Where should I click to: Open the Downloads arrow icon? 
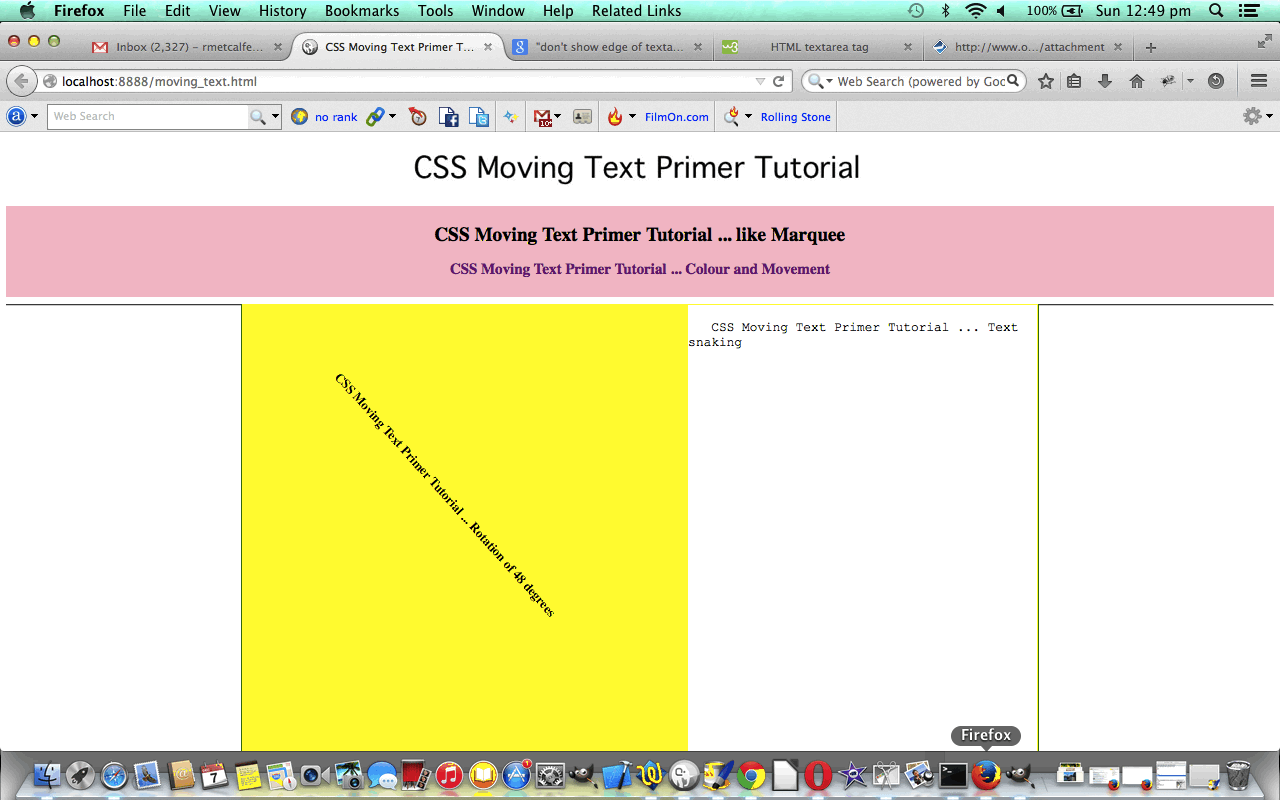[x=1105, y=81]
